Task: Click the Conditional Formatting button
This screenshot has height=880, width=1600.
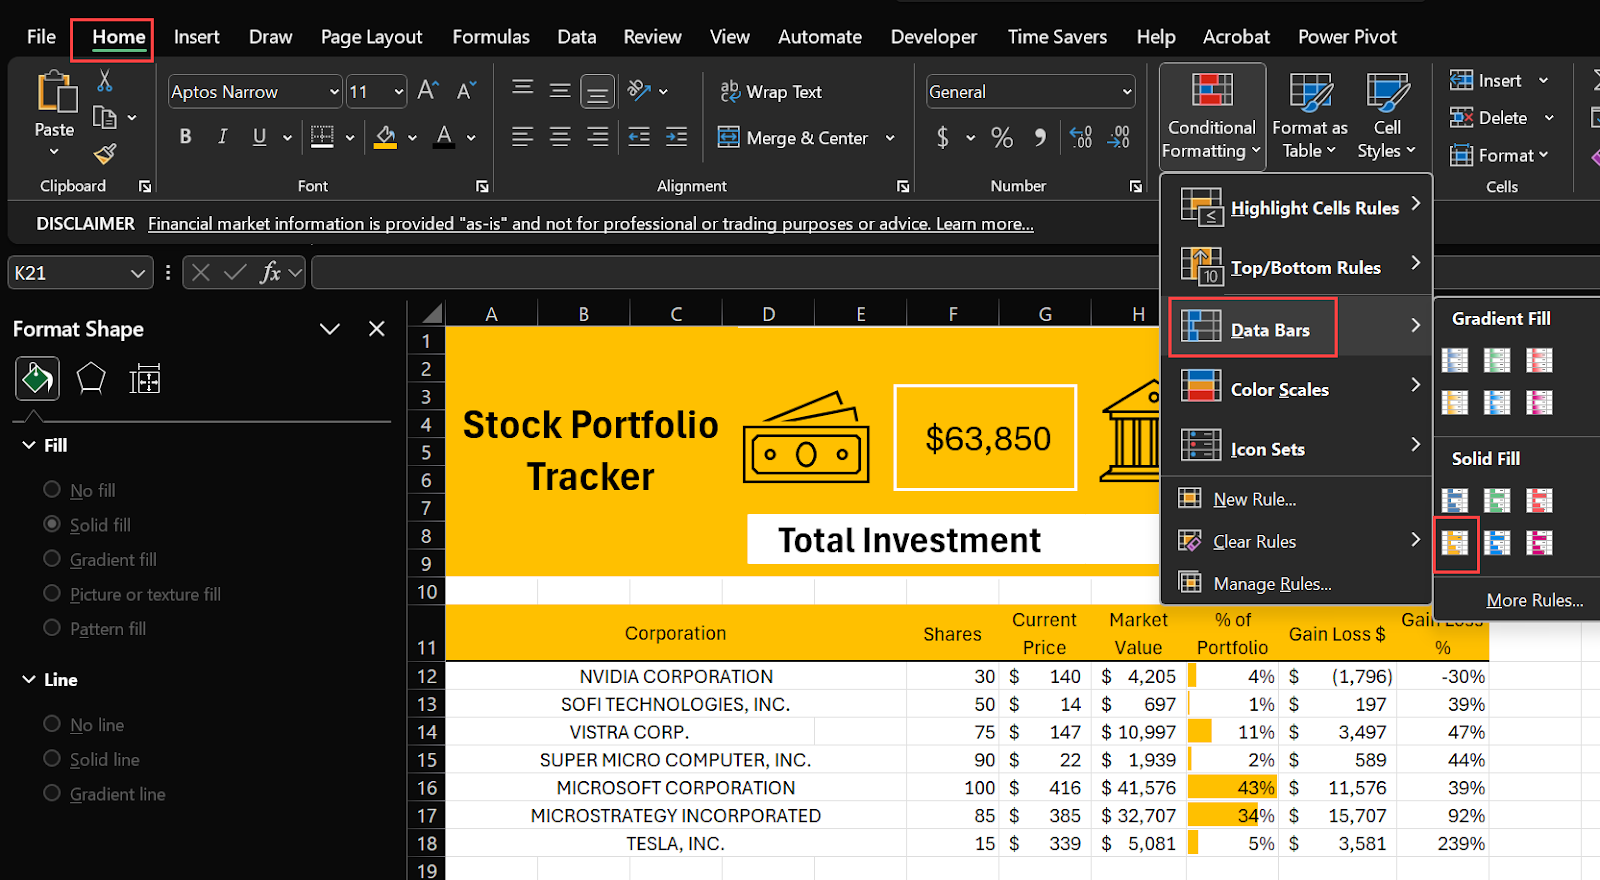Action: 1212,116
